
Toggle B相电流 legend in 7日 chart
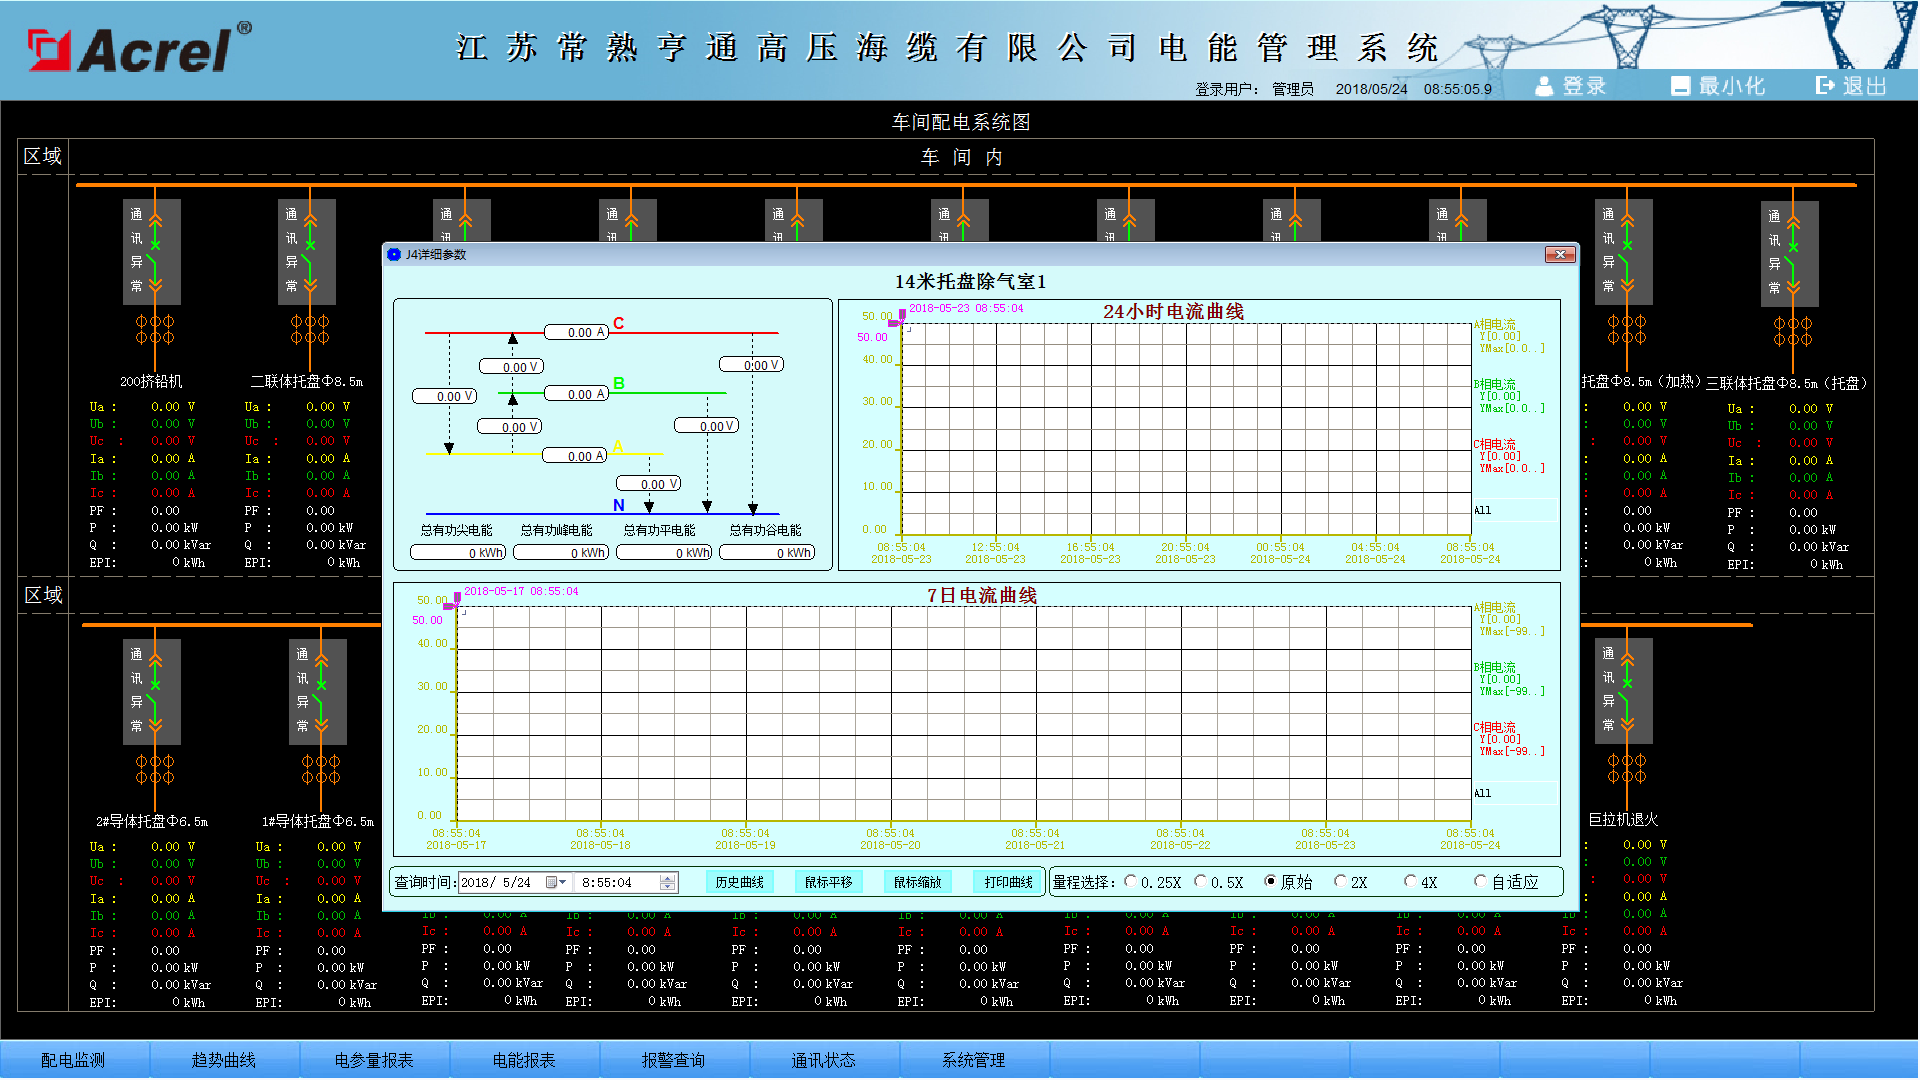coord(1495,668)
